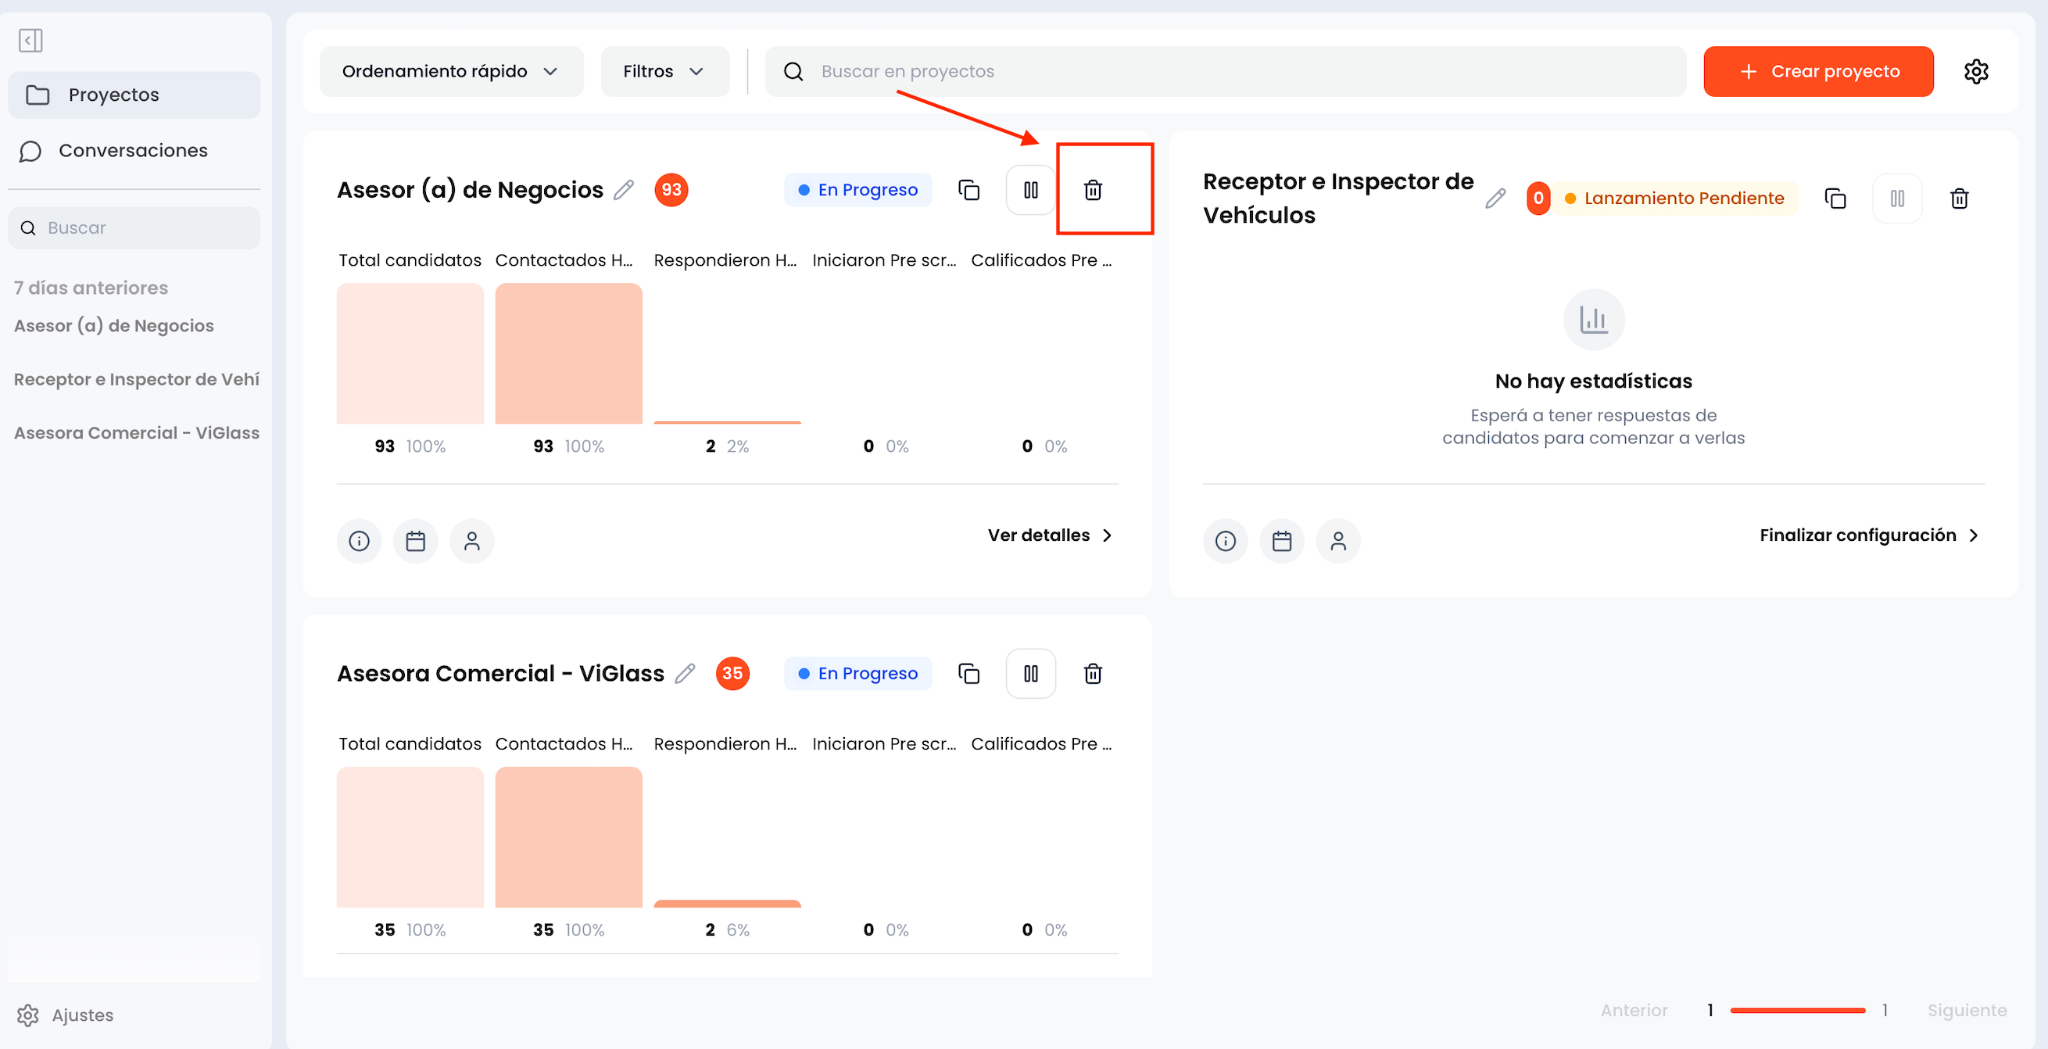This screenshot has width=2048, height=1049.
Task: Open Ordenamiento rápido dropdown
Action: (x=451, y=71)
